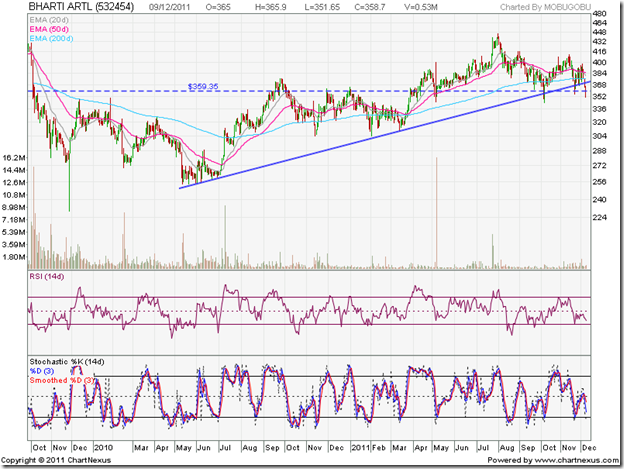Click the Copyright © 2011 ChartNexus text
The width and height of the screenshot is (624, 469).
coord(56,460)
